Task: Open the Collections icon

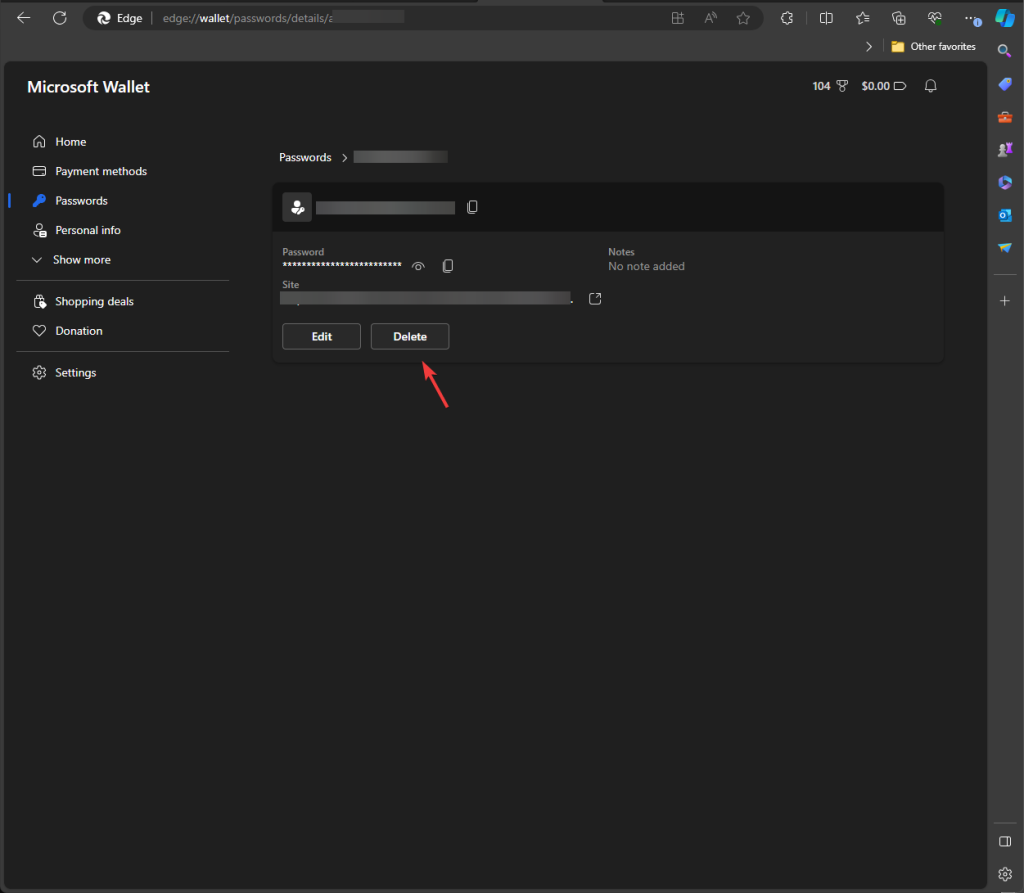Action: pos(899,18)
